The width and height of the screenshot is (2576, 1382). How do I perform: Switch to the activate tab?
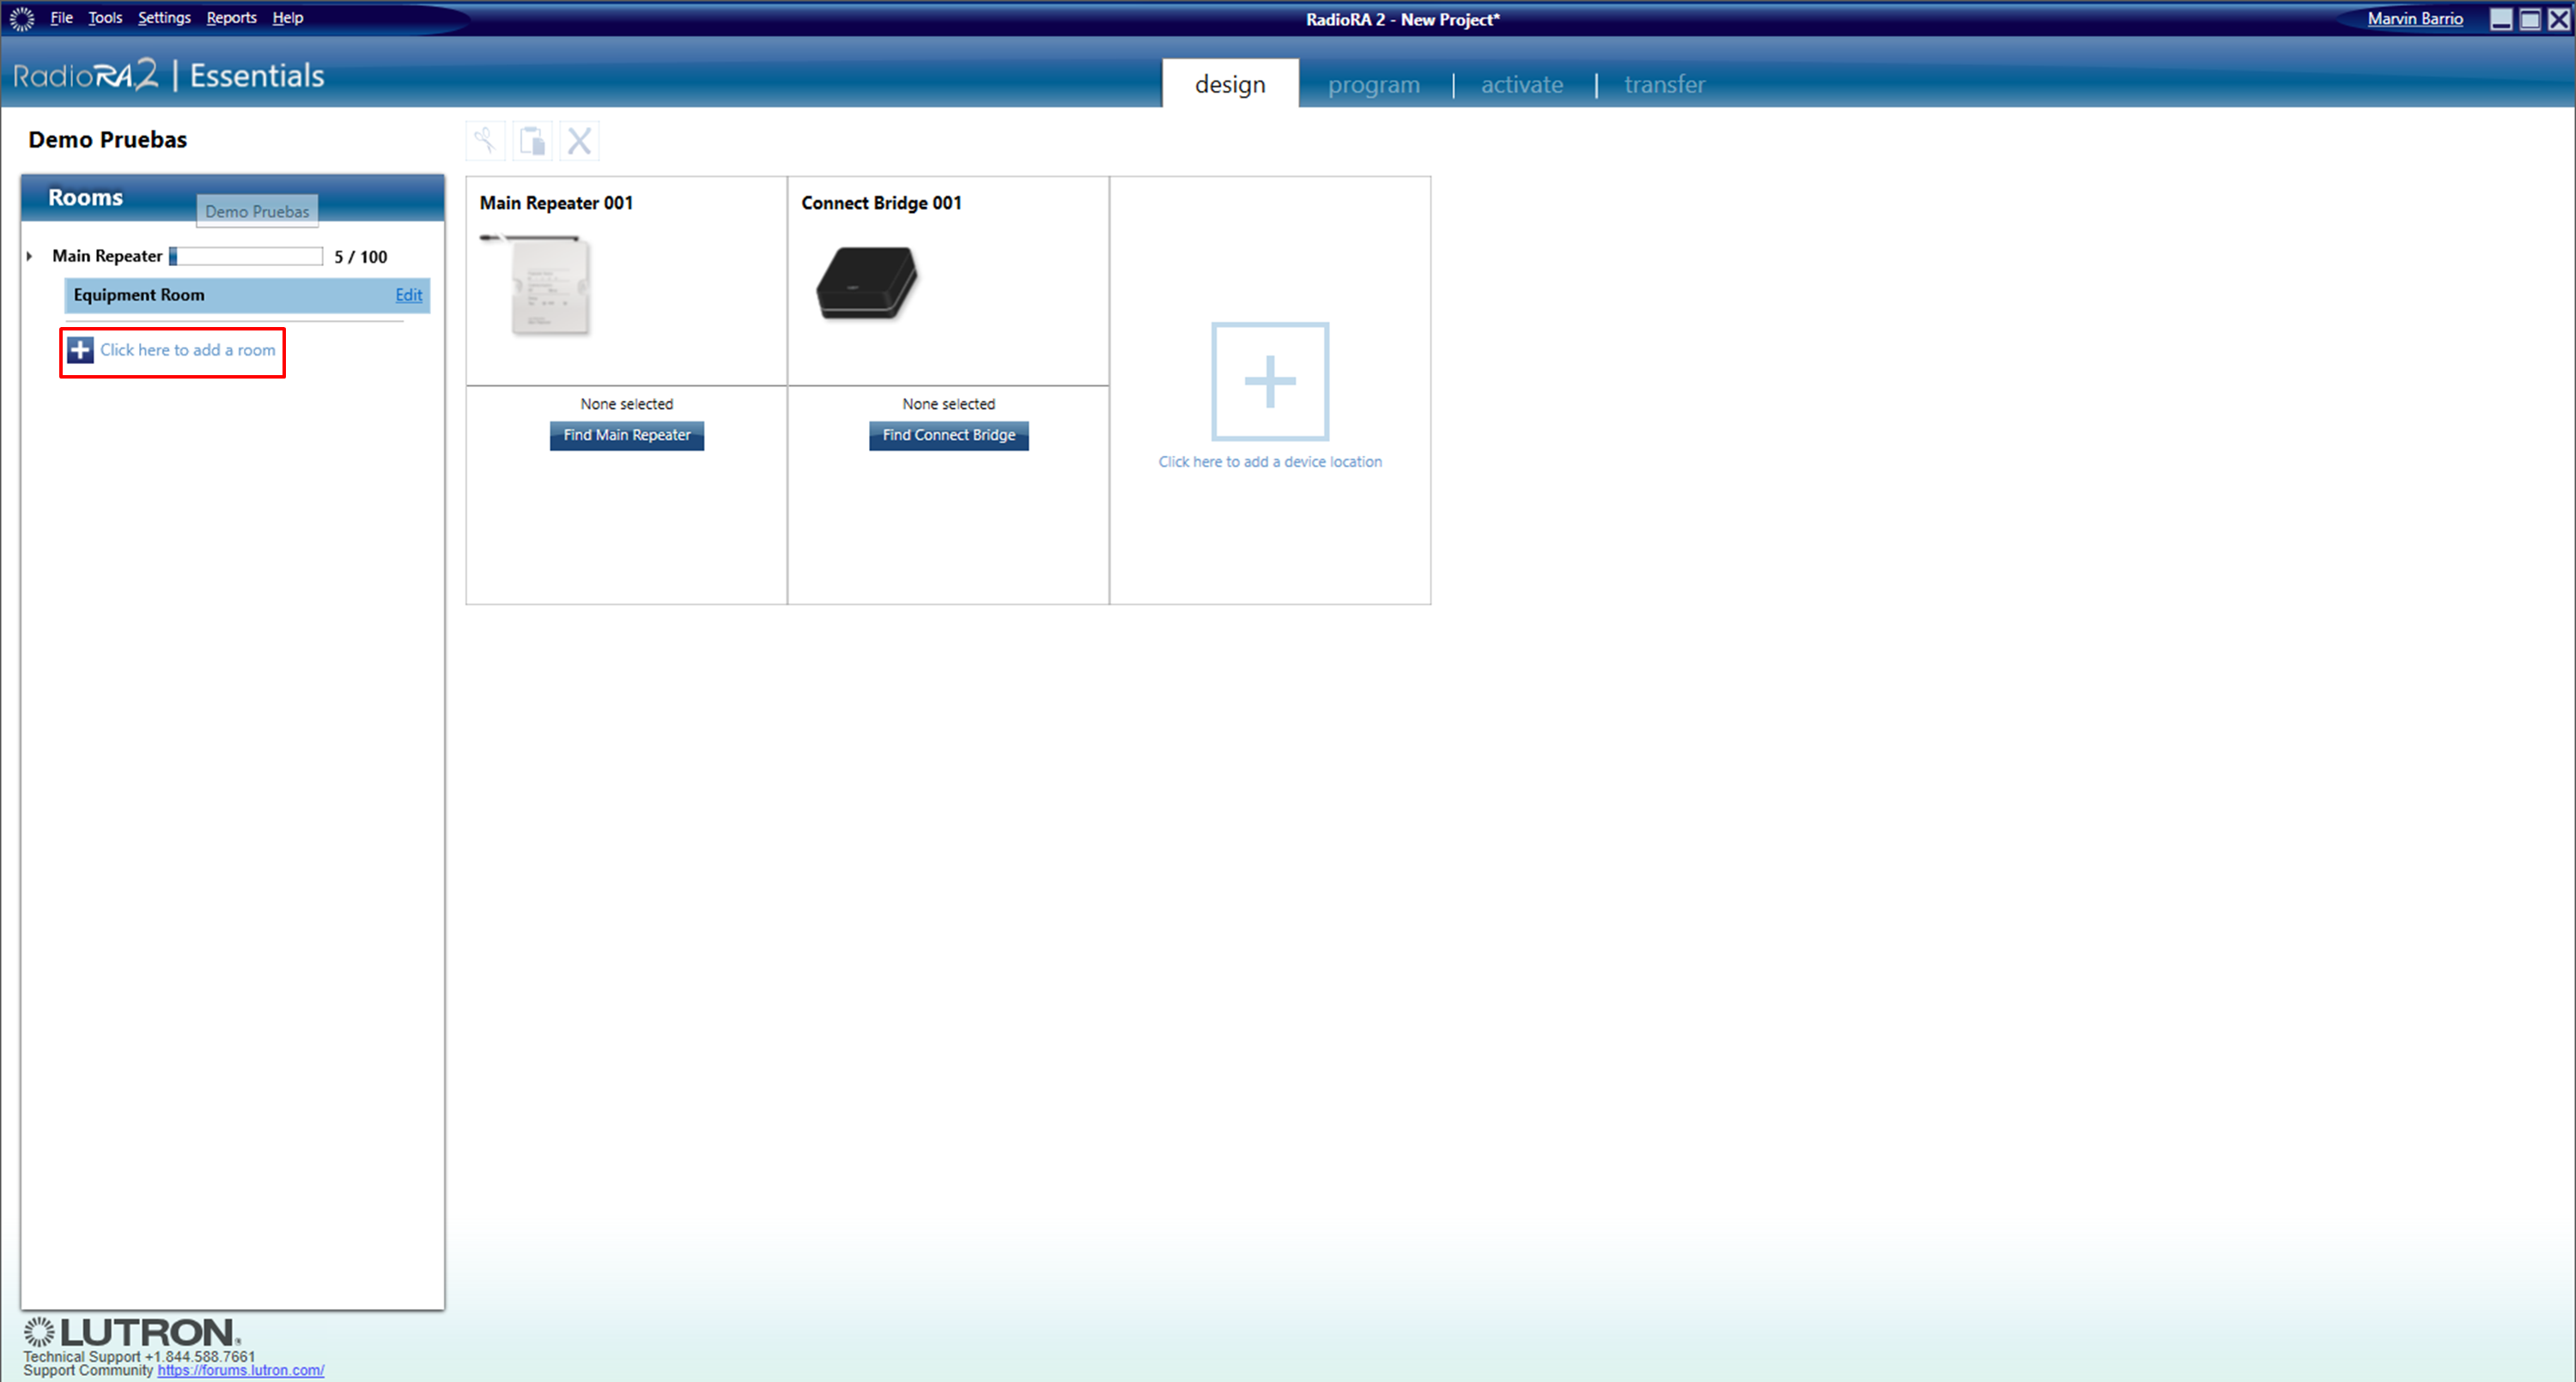click(x=1521, y=85)
